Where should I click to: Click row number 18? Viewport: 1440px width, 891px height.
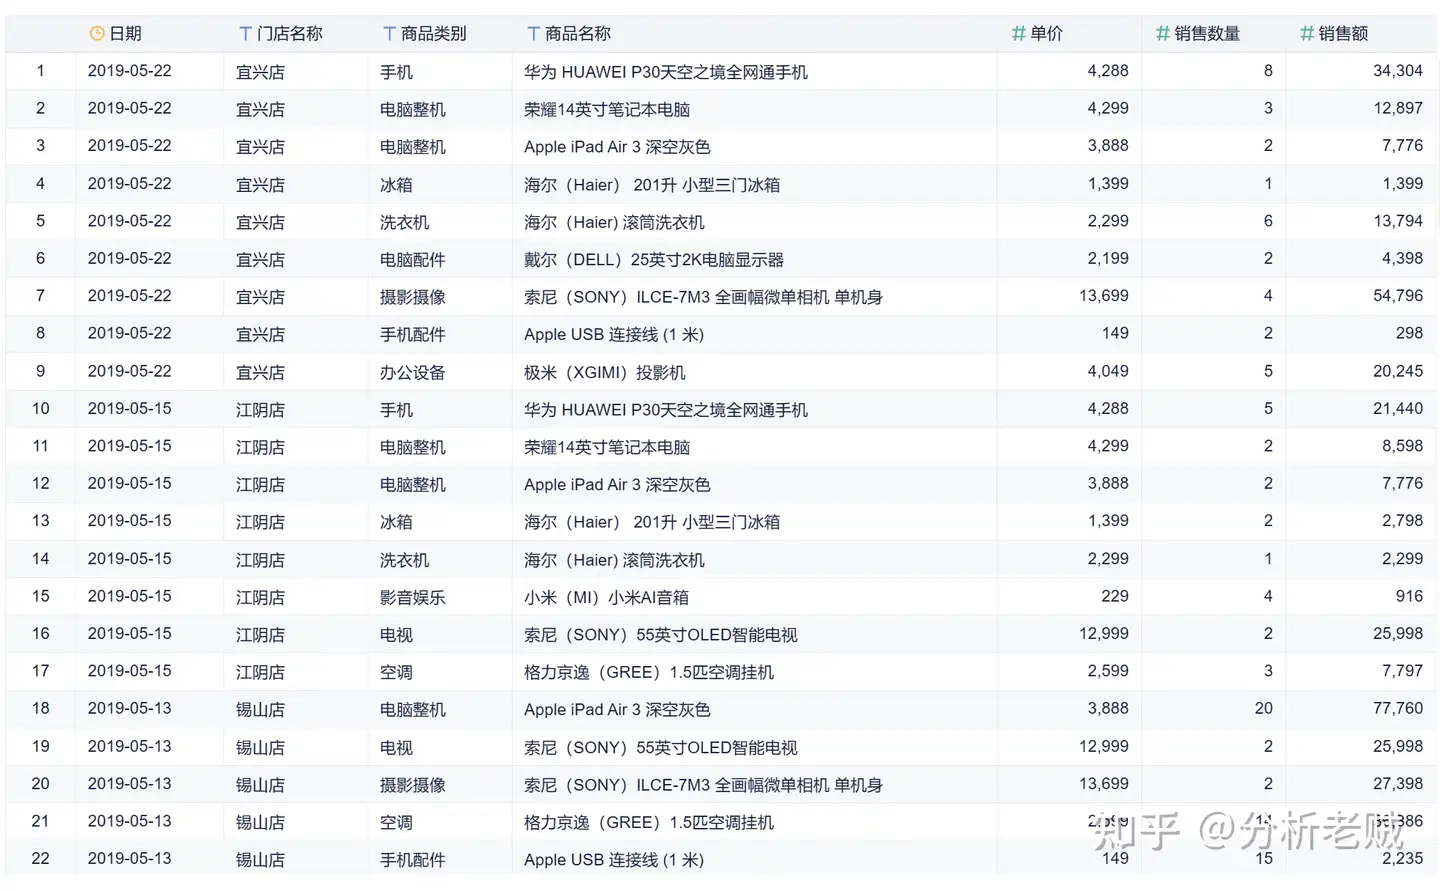point(40,709)
